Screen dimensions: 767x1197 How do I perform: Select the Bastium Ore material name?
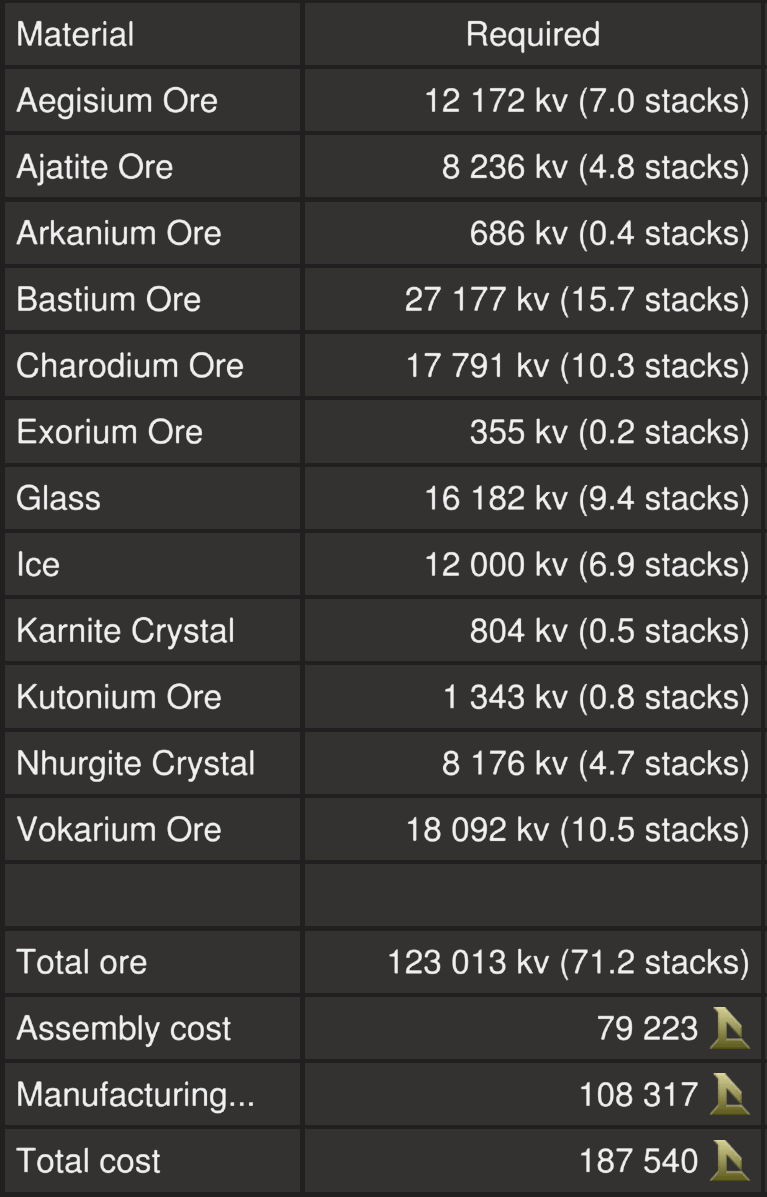109,299
